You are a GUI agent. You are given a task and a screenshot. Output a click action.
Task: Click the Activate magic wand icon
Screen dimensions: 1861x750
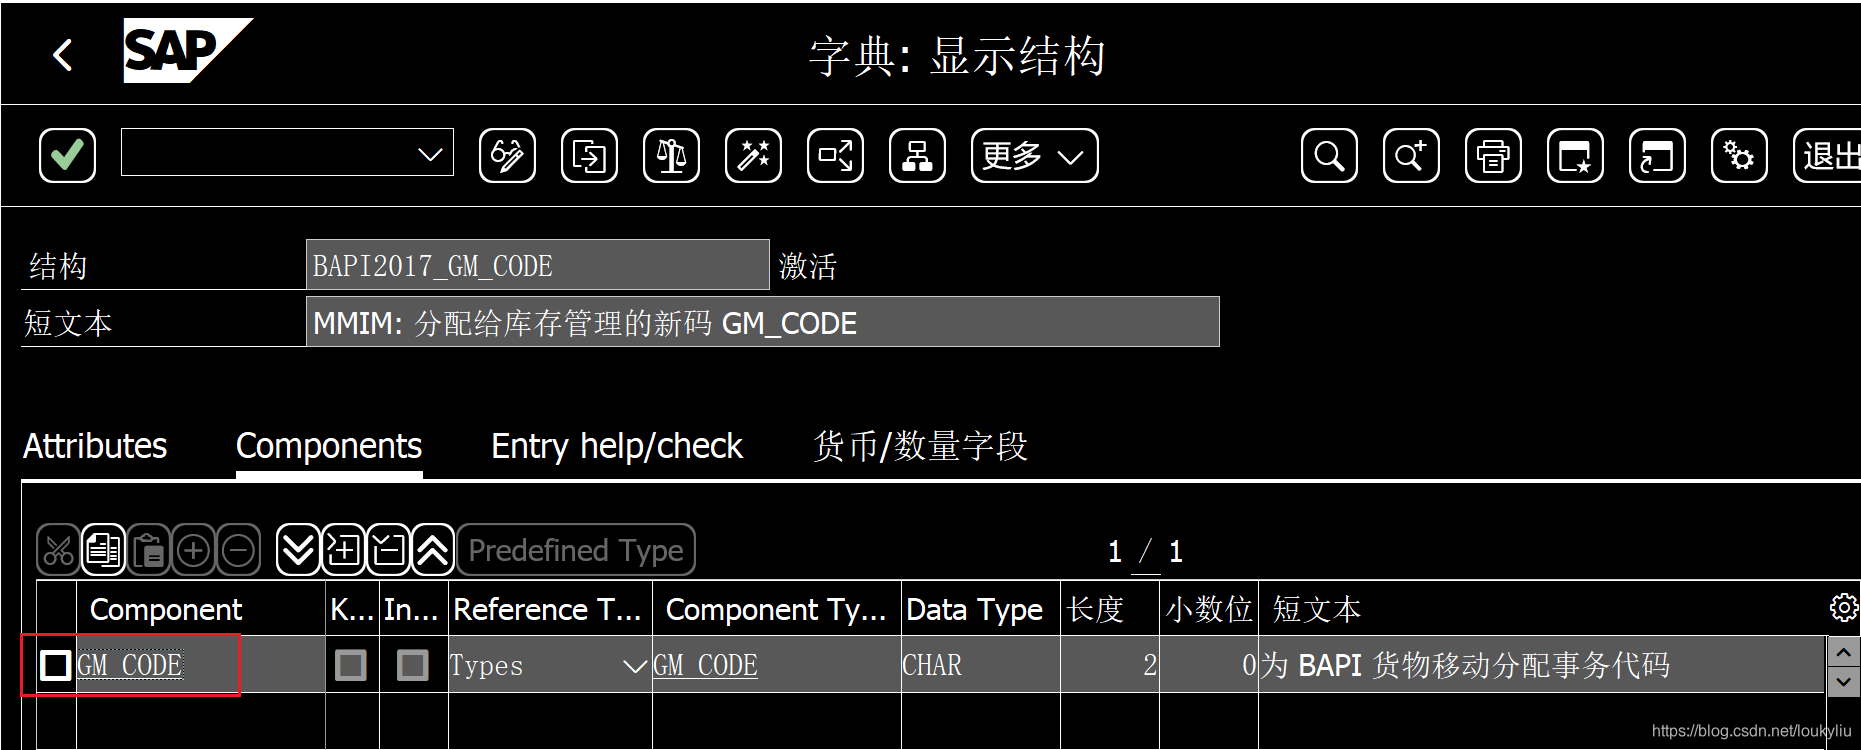[753, 156]
